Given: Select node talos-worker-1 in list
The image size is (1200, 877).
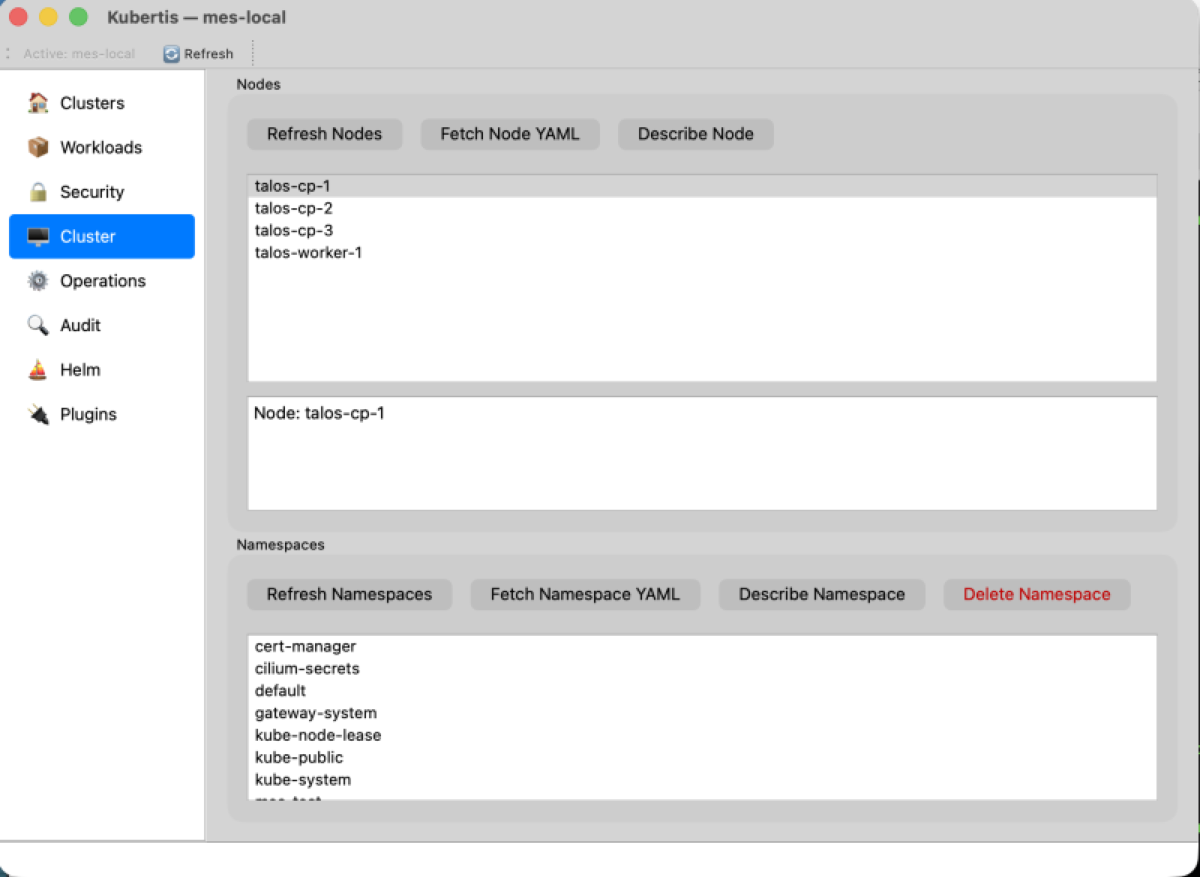Looking at the screenshot, I should [x=702, y=252].
